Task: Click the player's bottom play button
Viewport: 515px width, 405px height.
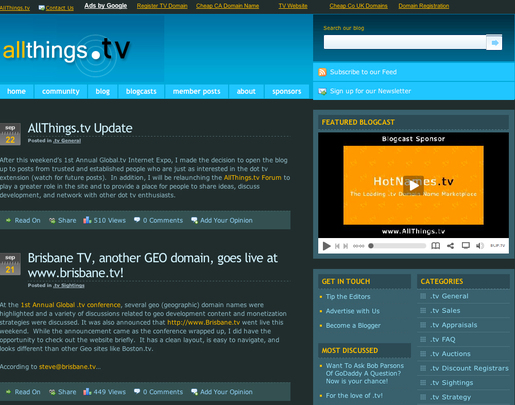Action: pyautogui.click(x=326, y=246)
